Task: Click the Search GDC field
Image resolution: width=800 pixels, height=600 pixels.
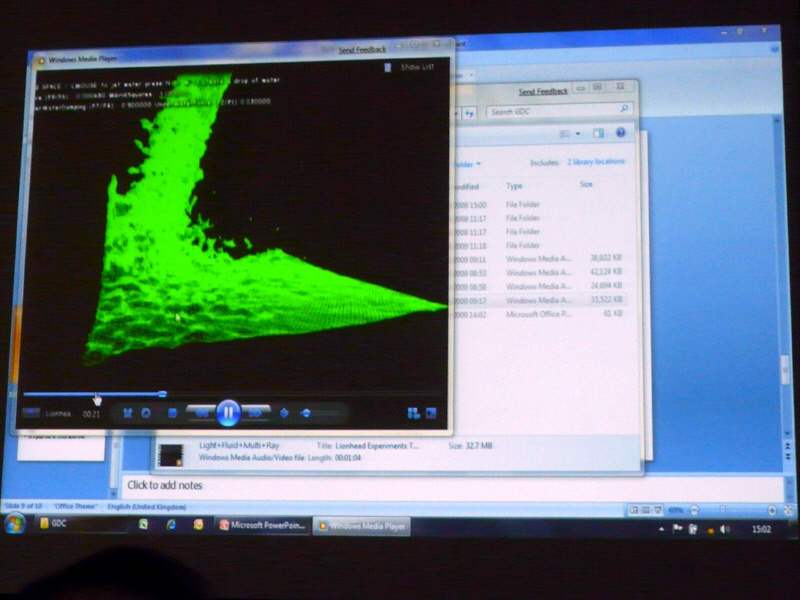Action: pyautogui.click(x=560, y=111)
